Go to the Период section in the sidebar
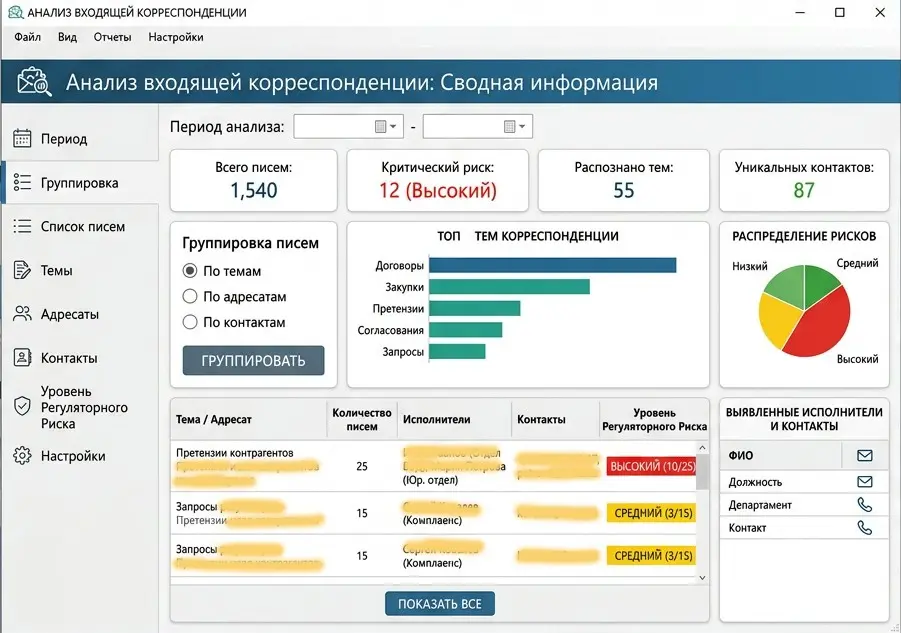 [80, 138]
